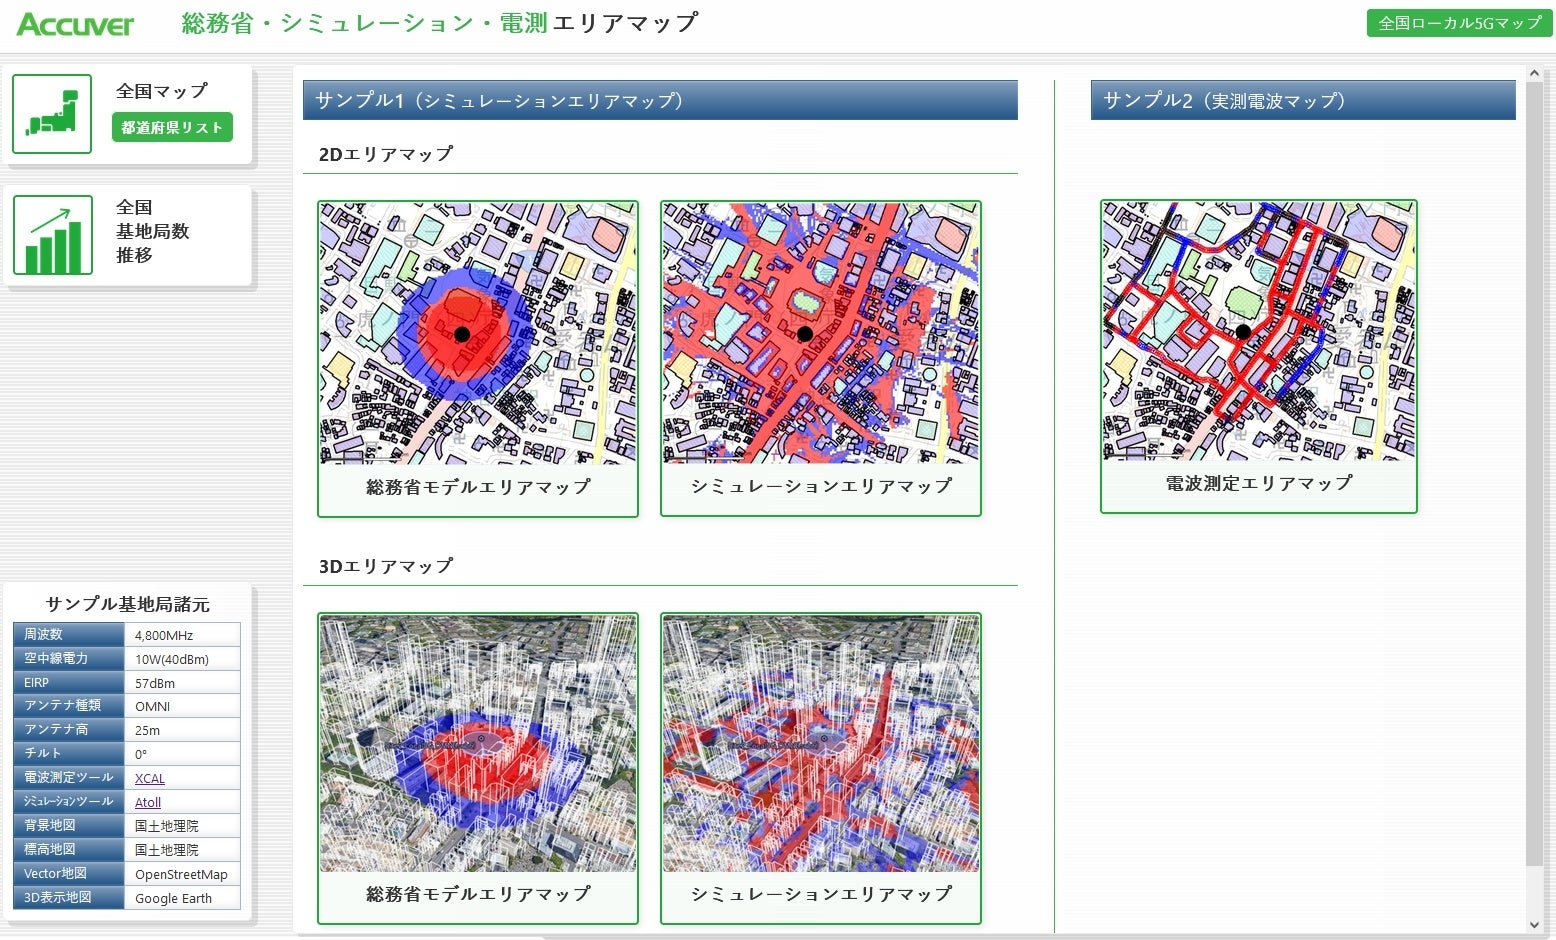Select the 全国マップ label
This screenshot has width=1556, height=940.
162,91
